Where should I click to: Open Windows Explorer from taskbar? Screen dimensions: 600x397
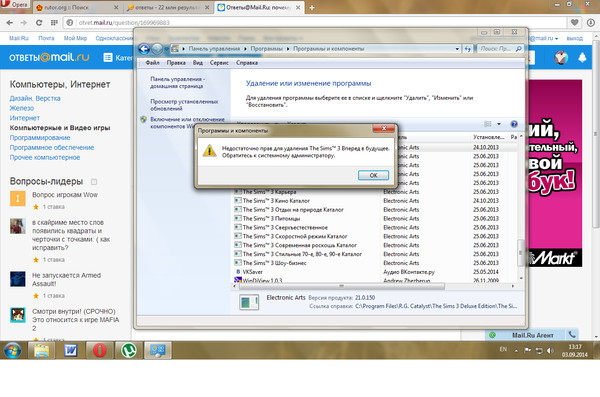41,350
